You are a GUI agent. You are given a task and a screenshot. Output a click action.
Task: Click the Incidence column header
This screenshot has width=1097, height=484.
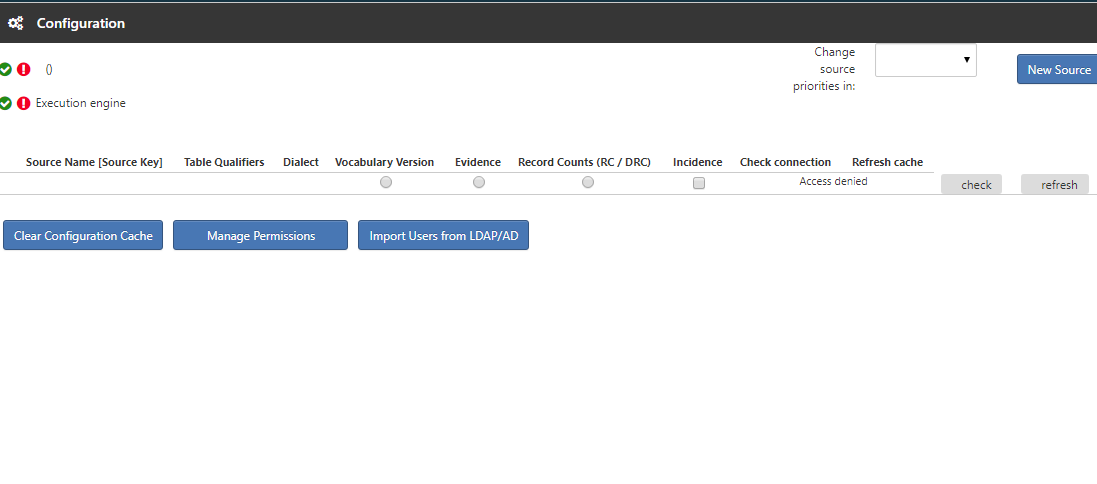point(698,162)
